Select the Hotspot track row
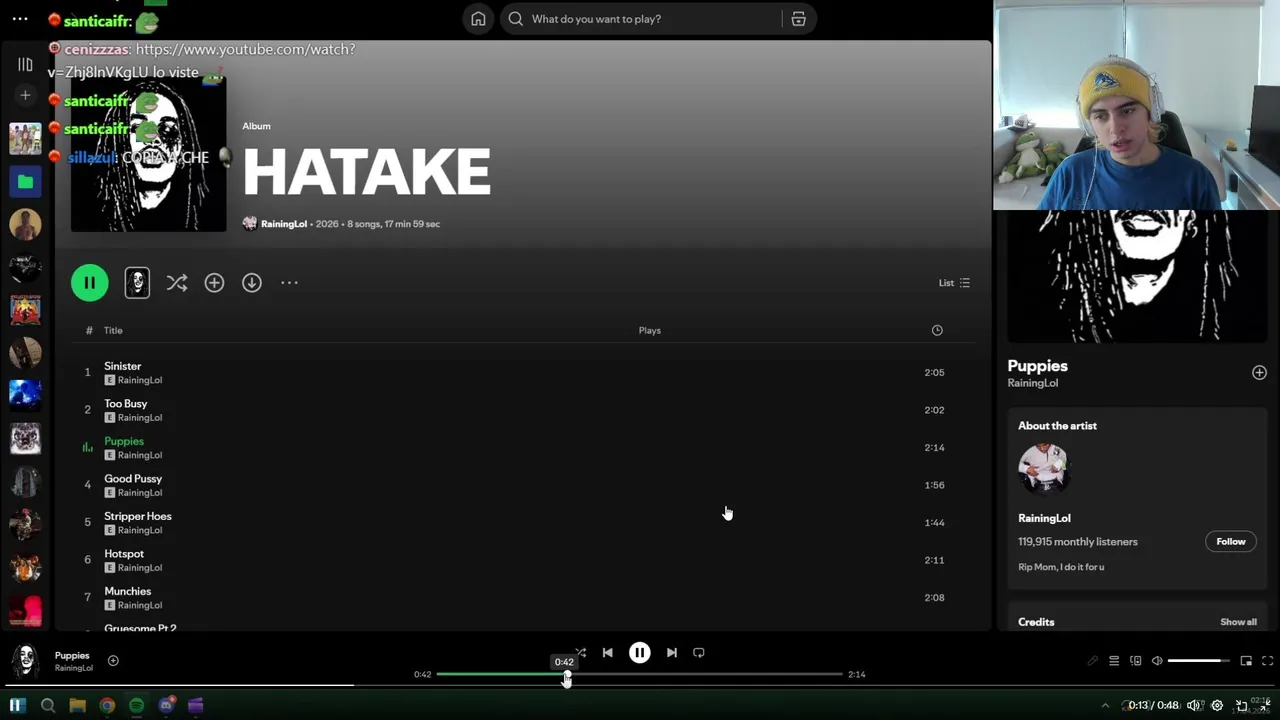Viewport: 1280px width, 720px height. [523, 560]
